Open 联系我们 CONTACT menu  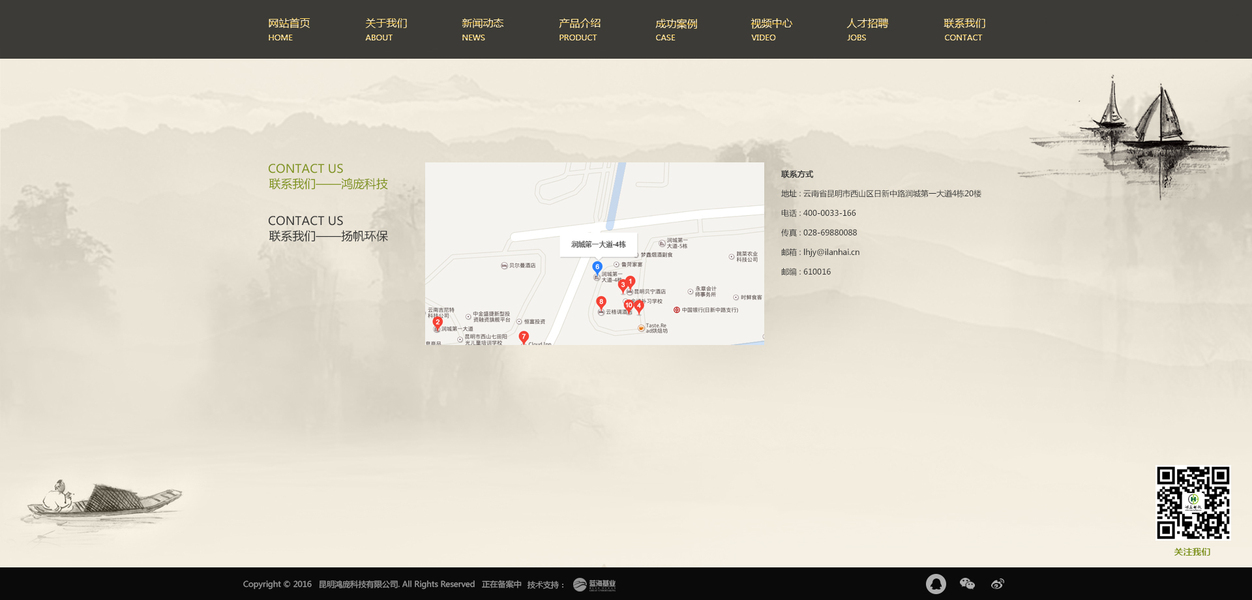(x=965, y=29)
